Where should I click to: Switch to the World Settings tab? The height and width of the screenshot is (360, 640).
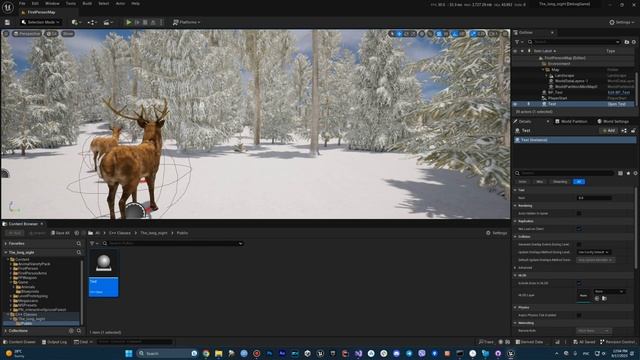(x=613, y=122)
